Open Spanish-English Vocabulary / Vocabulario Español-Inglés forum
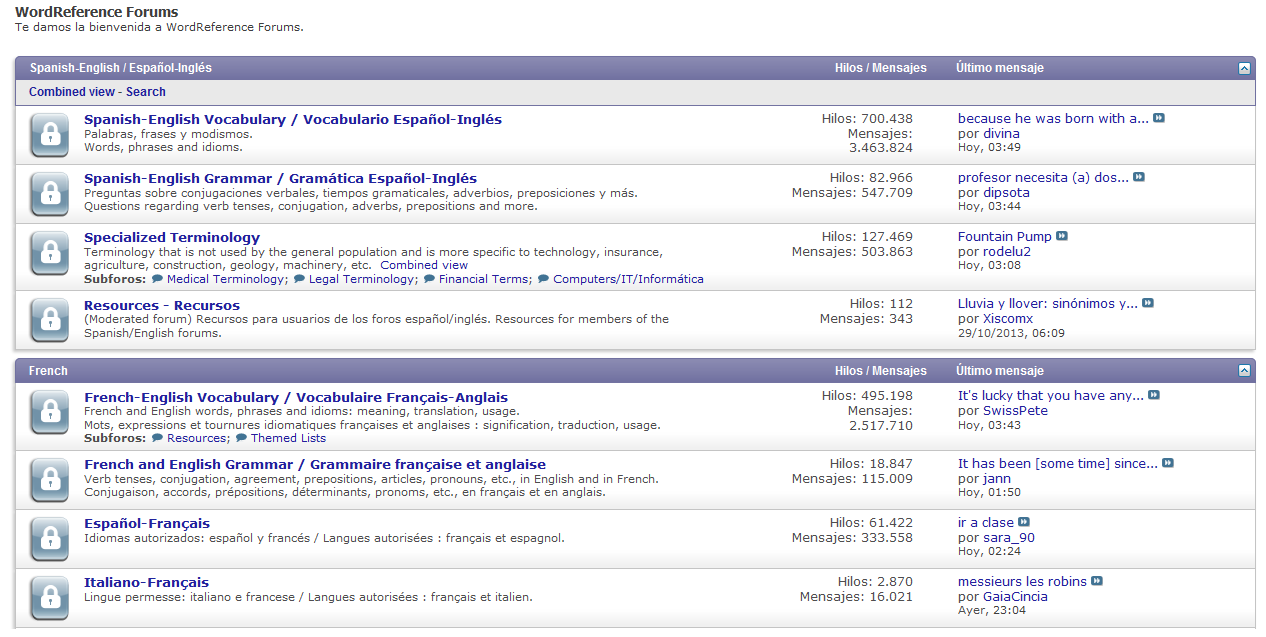 click(293, 120)
